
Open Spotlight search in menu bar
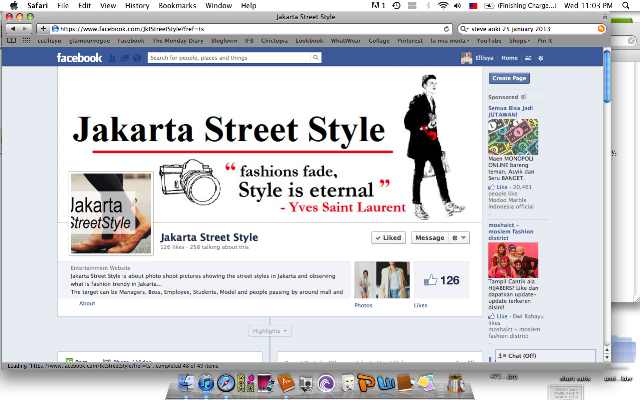click(625, 5)
